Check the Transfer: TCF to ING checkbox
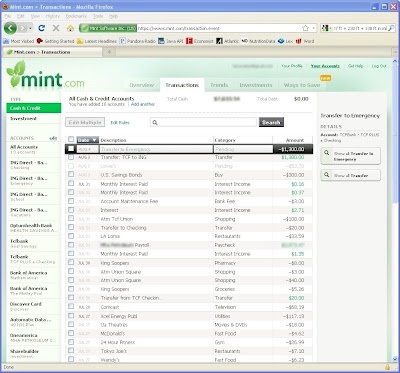Image resolution: width=400 pixels, height=373 pixels. [71, 157]
